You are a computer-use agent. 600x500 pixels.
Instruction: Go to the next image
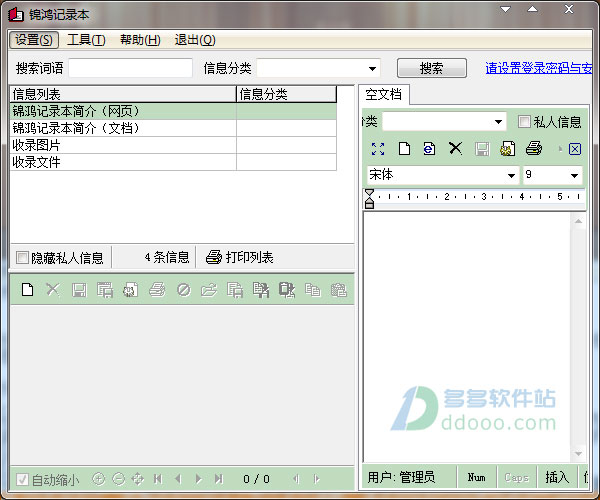coord(198,479)
